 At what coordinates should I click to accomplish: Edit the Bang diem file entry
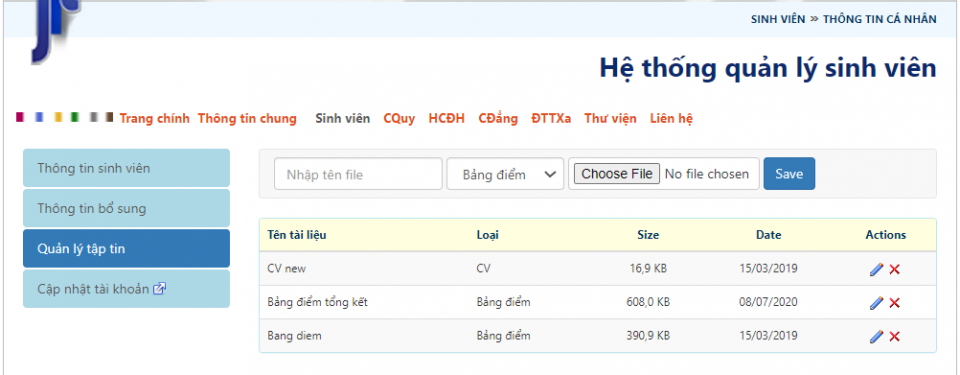coord(877,336)
